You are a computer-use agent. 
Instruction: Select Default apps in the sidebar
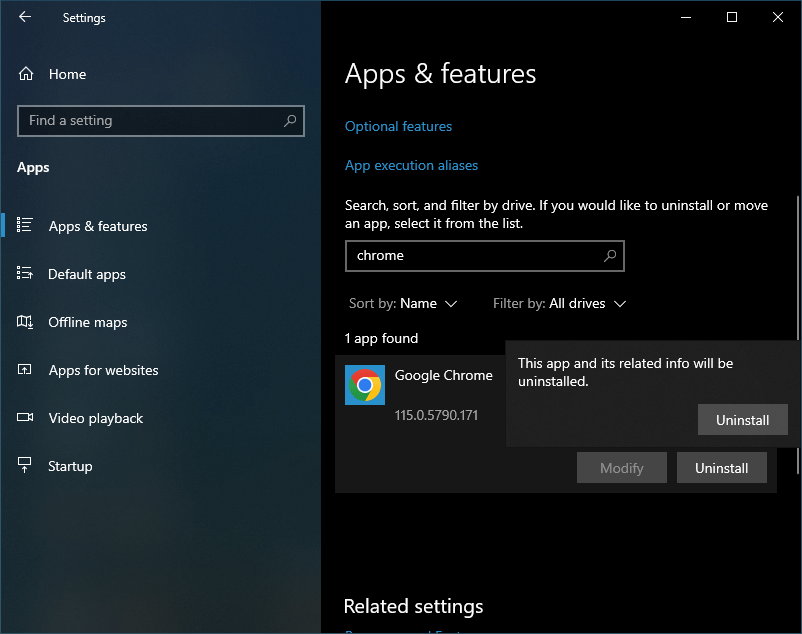point(86,274)
